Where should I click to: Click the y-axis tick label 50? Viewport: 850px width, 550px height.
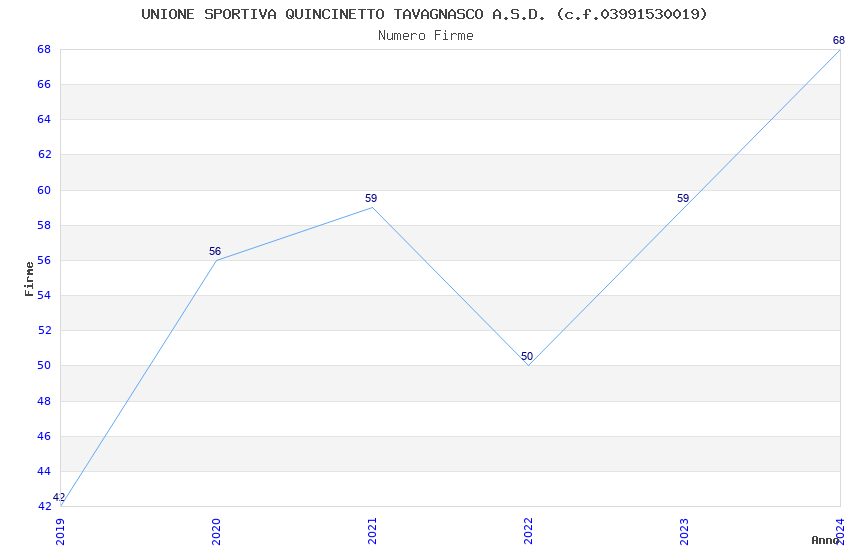tap(44, 366)
